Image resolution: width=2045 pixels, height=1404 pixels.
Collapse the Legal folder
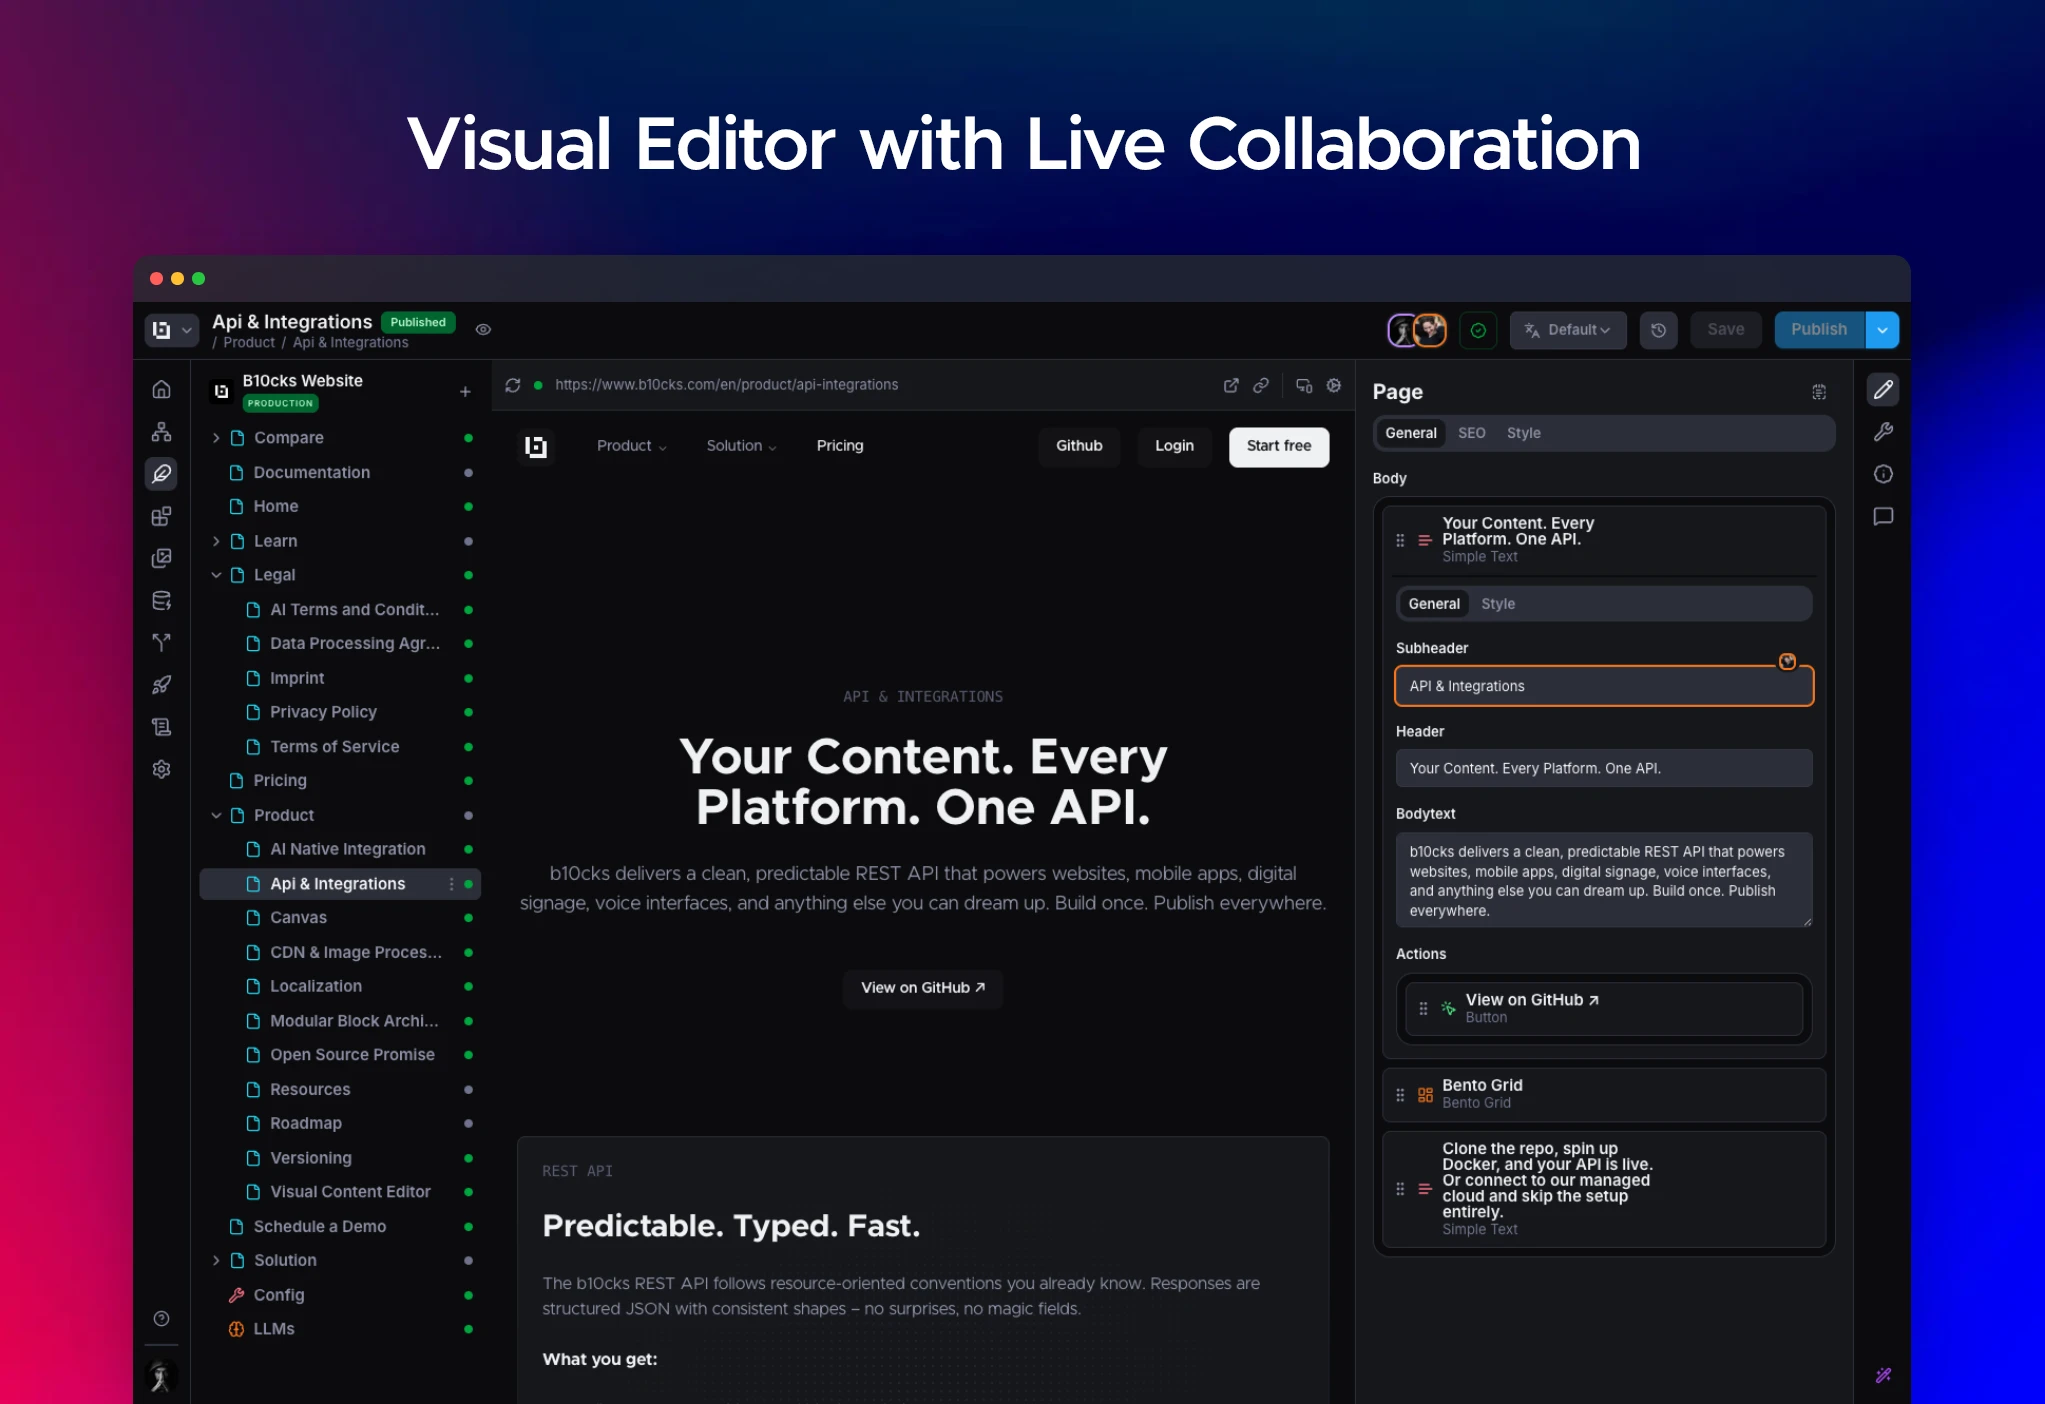216,575
